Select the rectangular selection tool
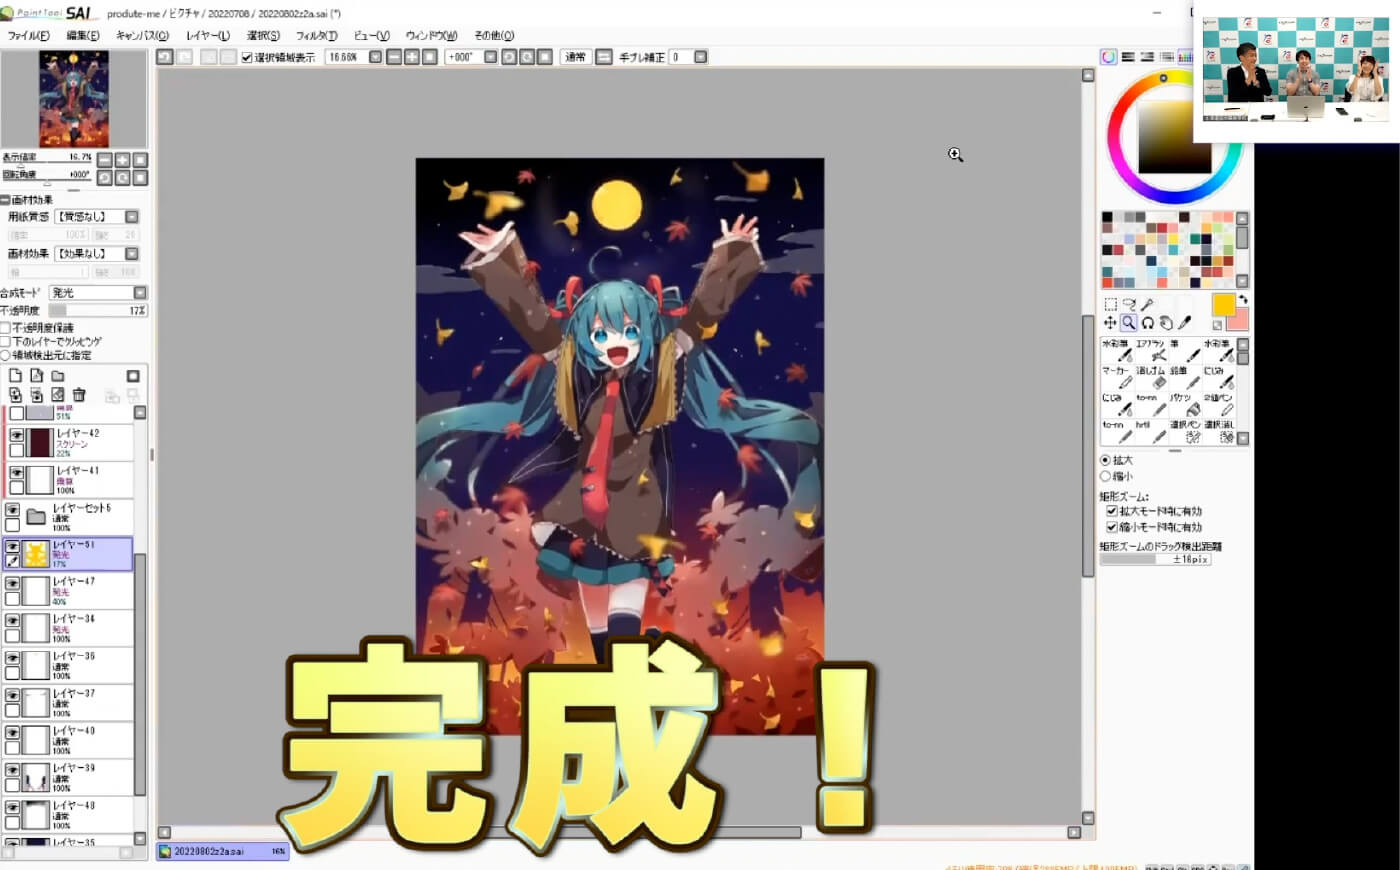The width and height of the screenshot is (1400, 870). click(1110, 305)
